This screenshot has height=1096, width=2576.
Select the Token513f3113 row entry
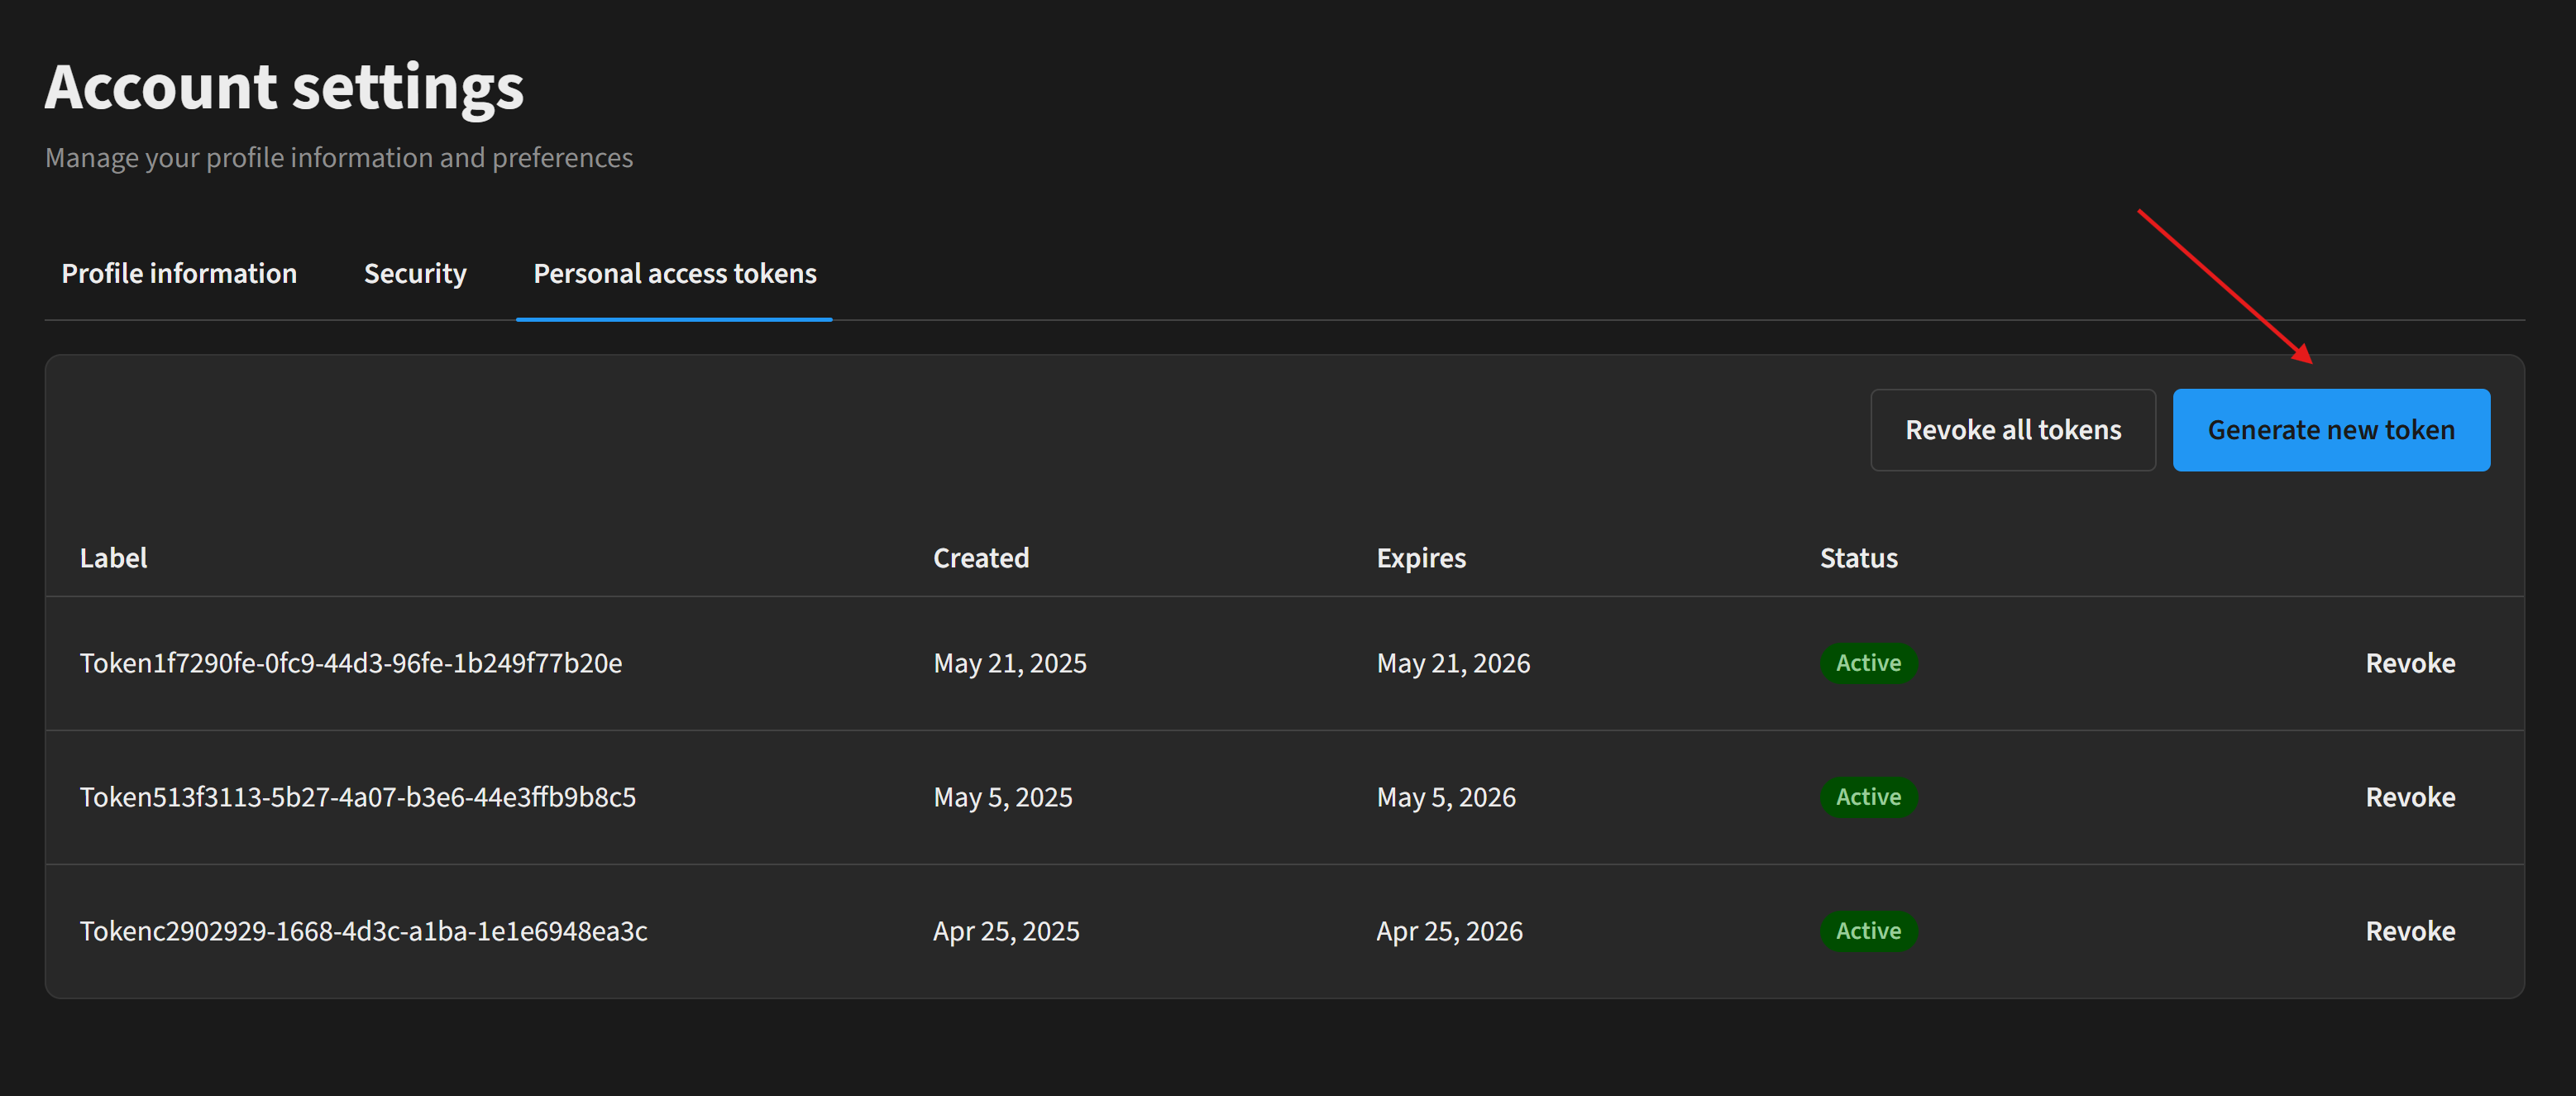click(x=358, y=797)
